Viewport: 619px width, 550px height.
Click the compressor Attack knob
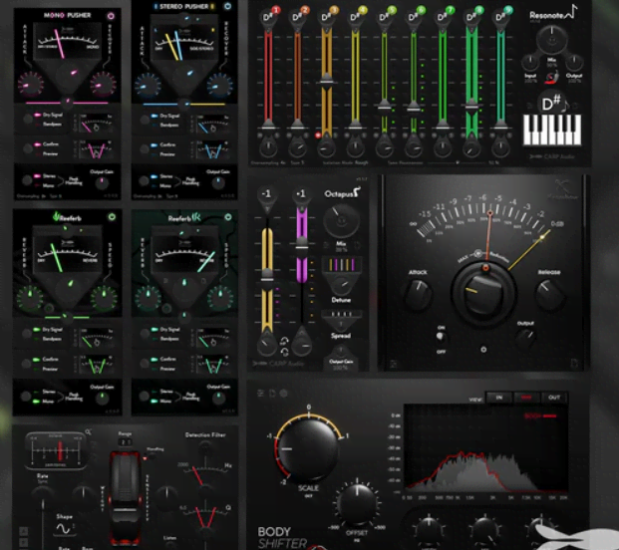[x=418, y=294]
